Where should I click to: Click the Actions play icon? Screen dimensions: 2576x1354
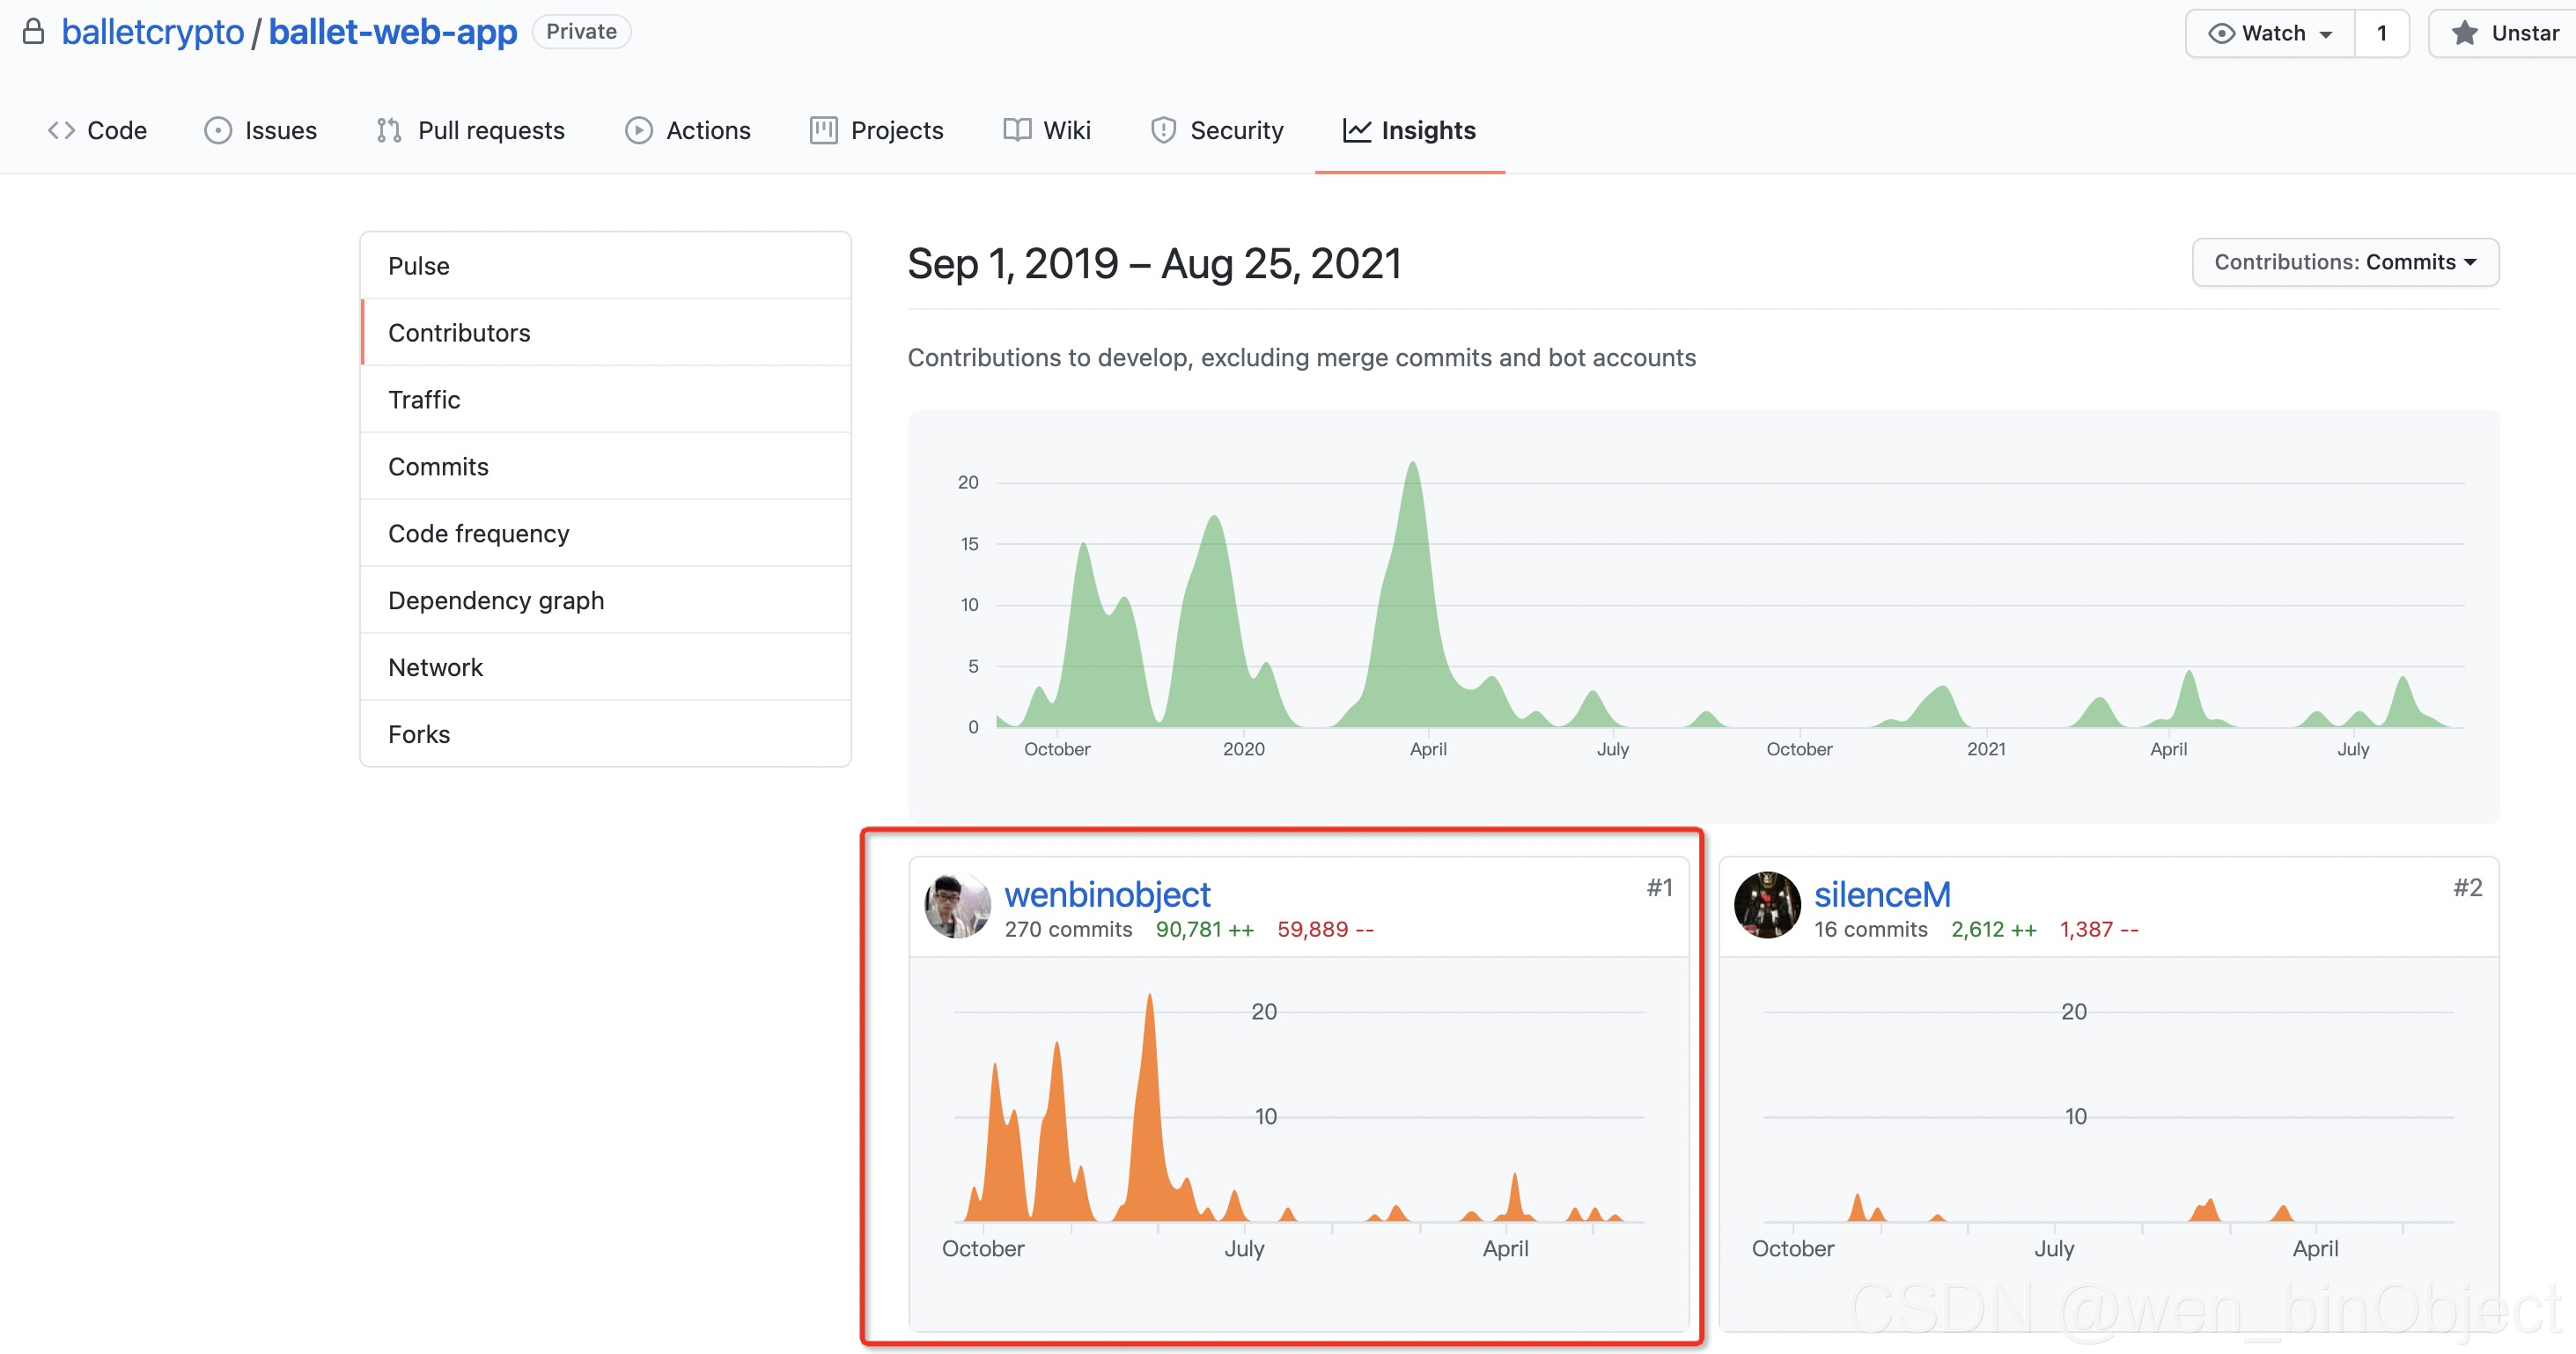tap(639, 130)
